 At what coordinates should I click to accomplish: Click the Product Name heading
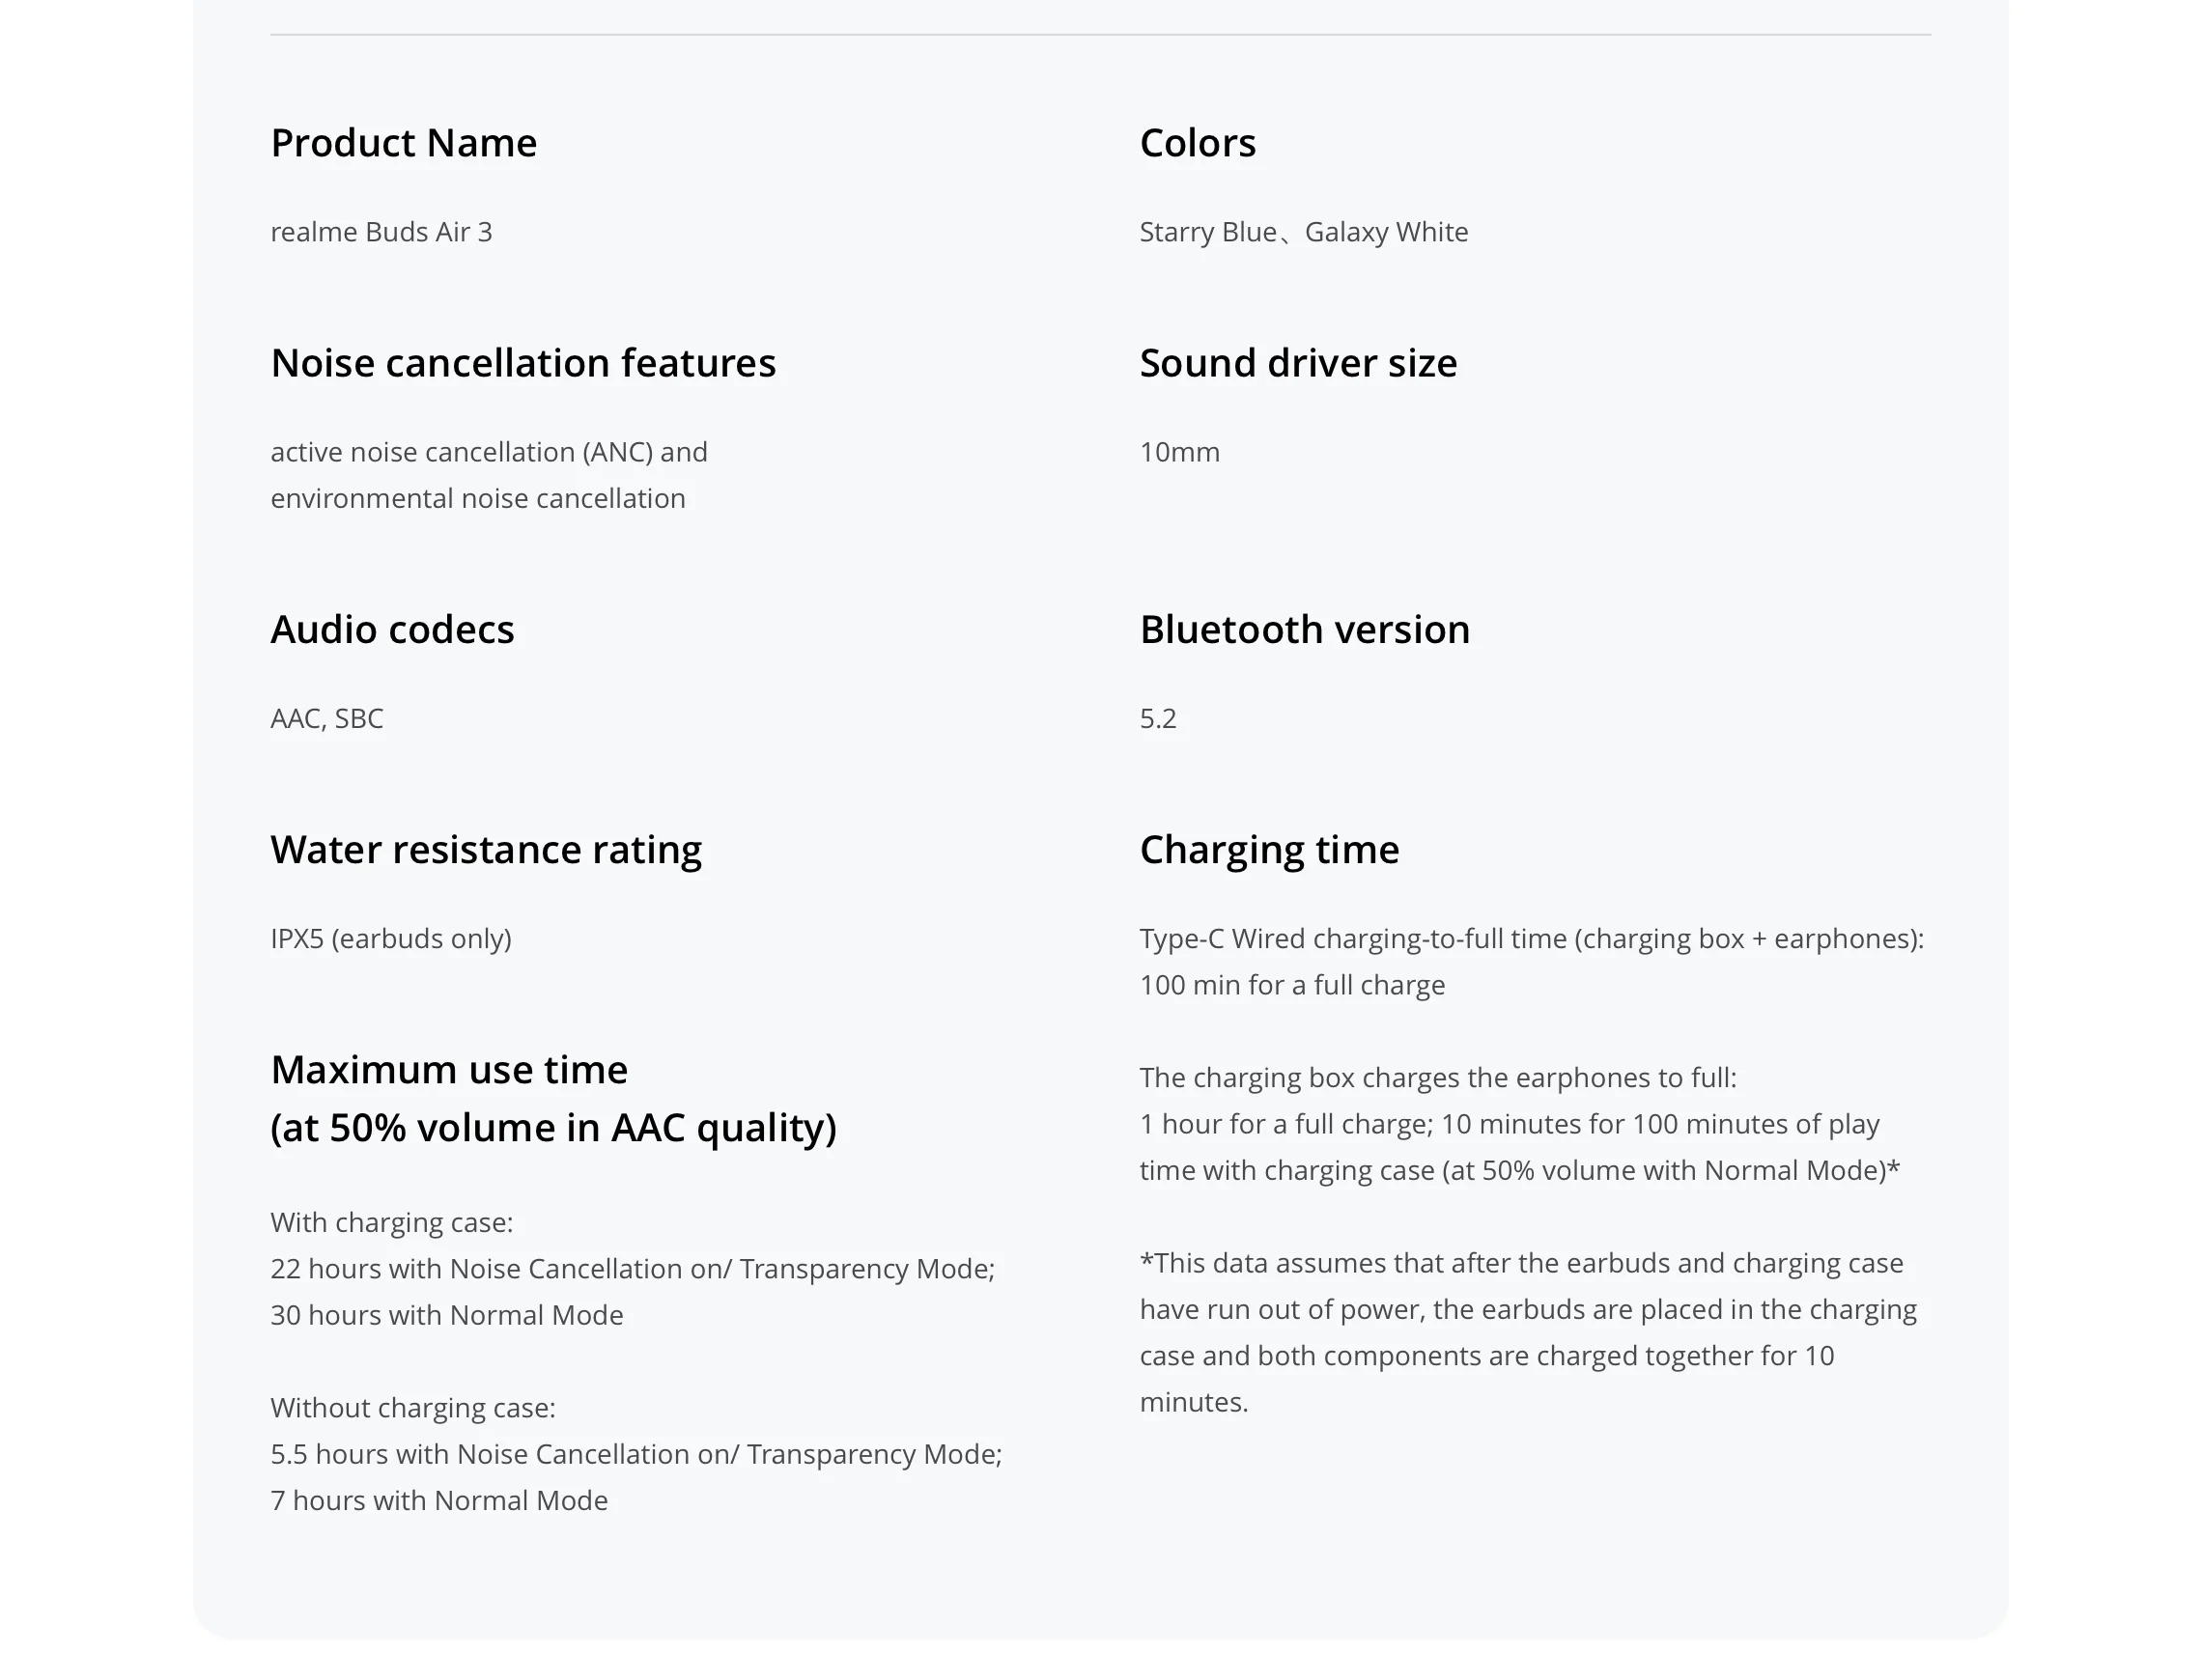[403, 143]
